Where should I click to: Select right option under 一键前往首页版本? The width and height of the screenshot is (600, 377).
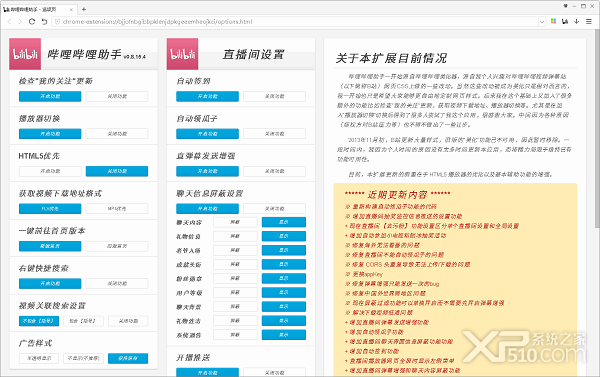click(x=117, y=246)
